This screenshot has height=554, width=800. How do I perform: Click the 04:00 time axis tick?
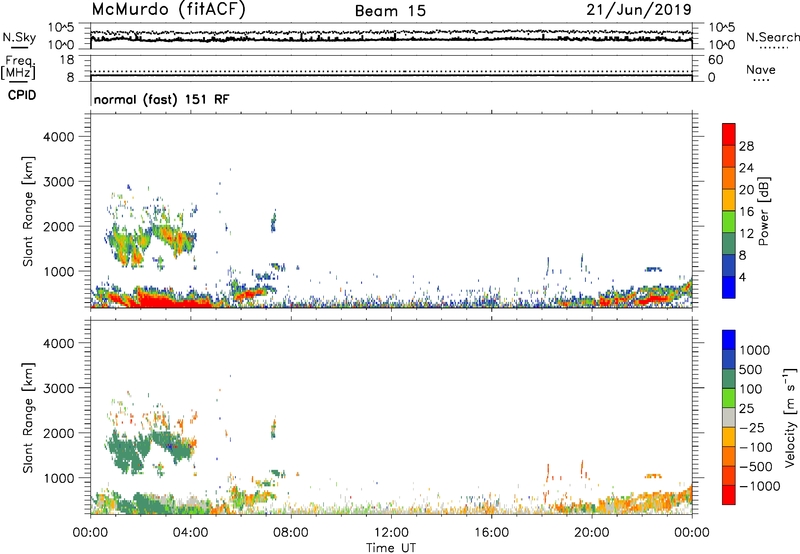coord(191,533)
